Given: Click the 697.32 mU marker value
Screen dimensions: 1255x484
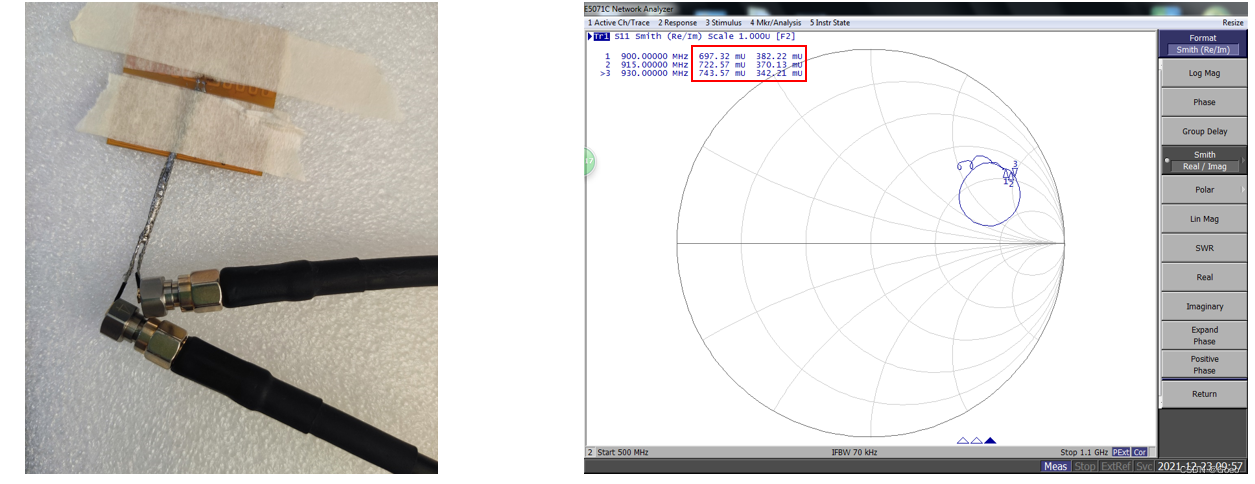Looking at the screenshot, I should pos(722,56).
